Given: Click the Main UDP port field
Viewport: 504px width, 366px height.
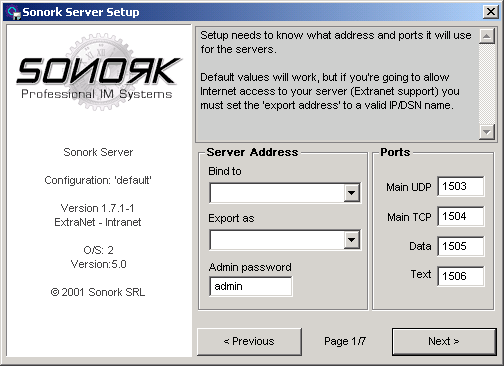Looking at the screenshot, I should [461, 186].
